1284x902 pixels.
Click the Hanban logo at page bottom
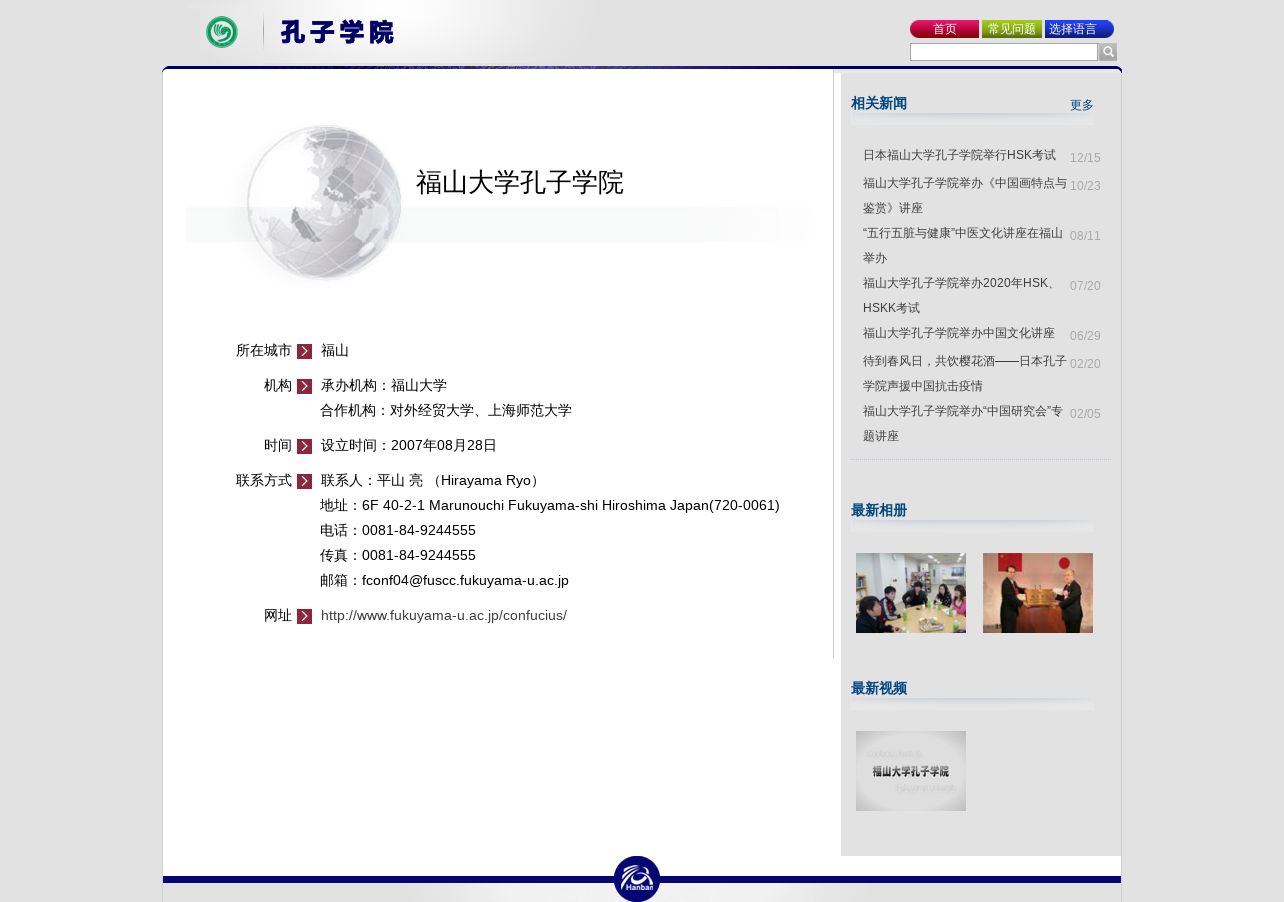pyautogui.click(x=637, y=879)
